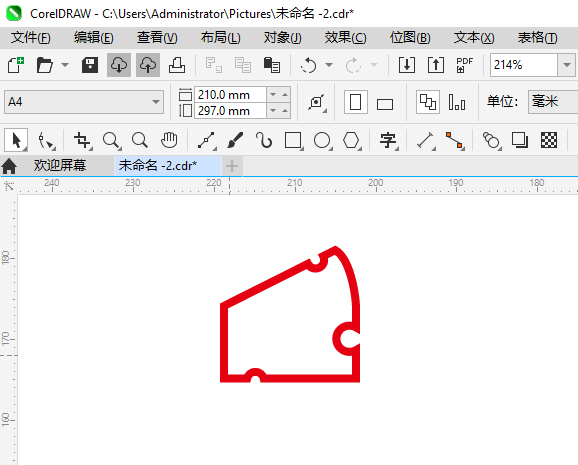This screenshot has height=465, width=578.
Task: Open the 查看(V) menu
Action: click(x=157, y=38)
